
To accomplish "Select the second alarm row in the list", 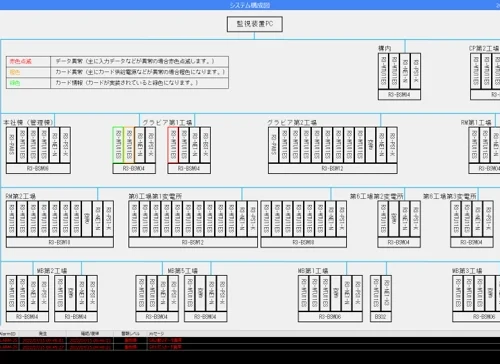I will point(250,347).
